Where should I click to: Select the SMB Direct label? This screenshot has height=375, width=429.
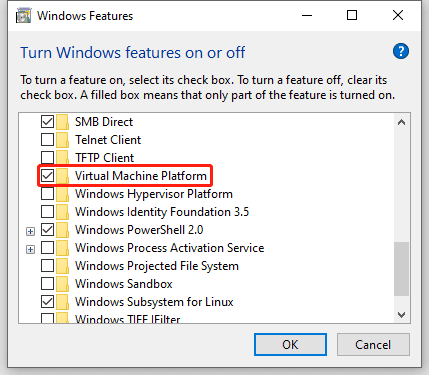click(x=104, y=122)
